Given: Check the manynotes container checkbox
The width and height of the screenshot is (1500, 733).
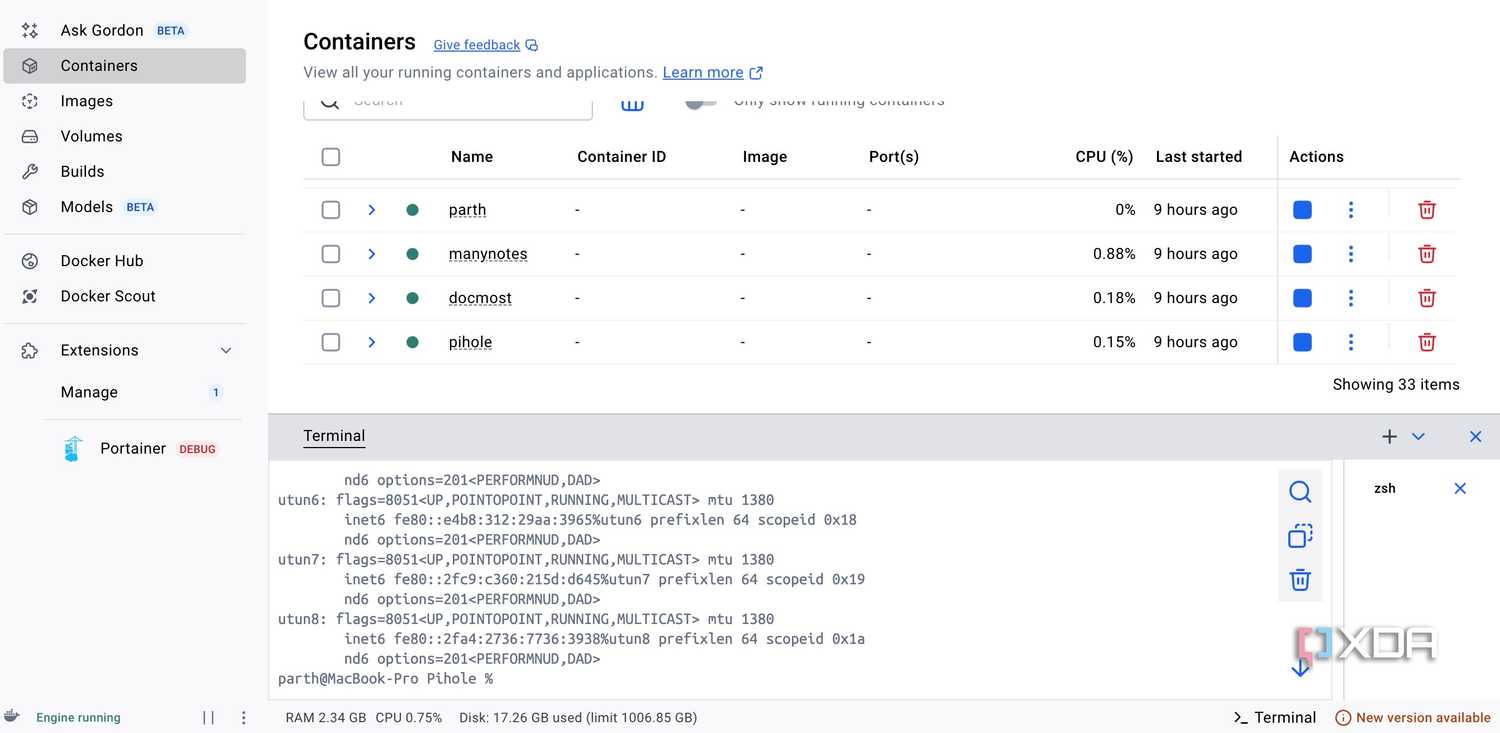Looking at the screenshot, I should click(331, 254).
